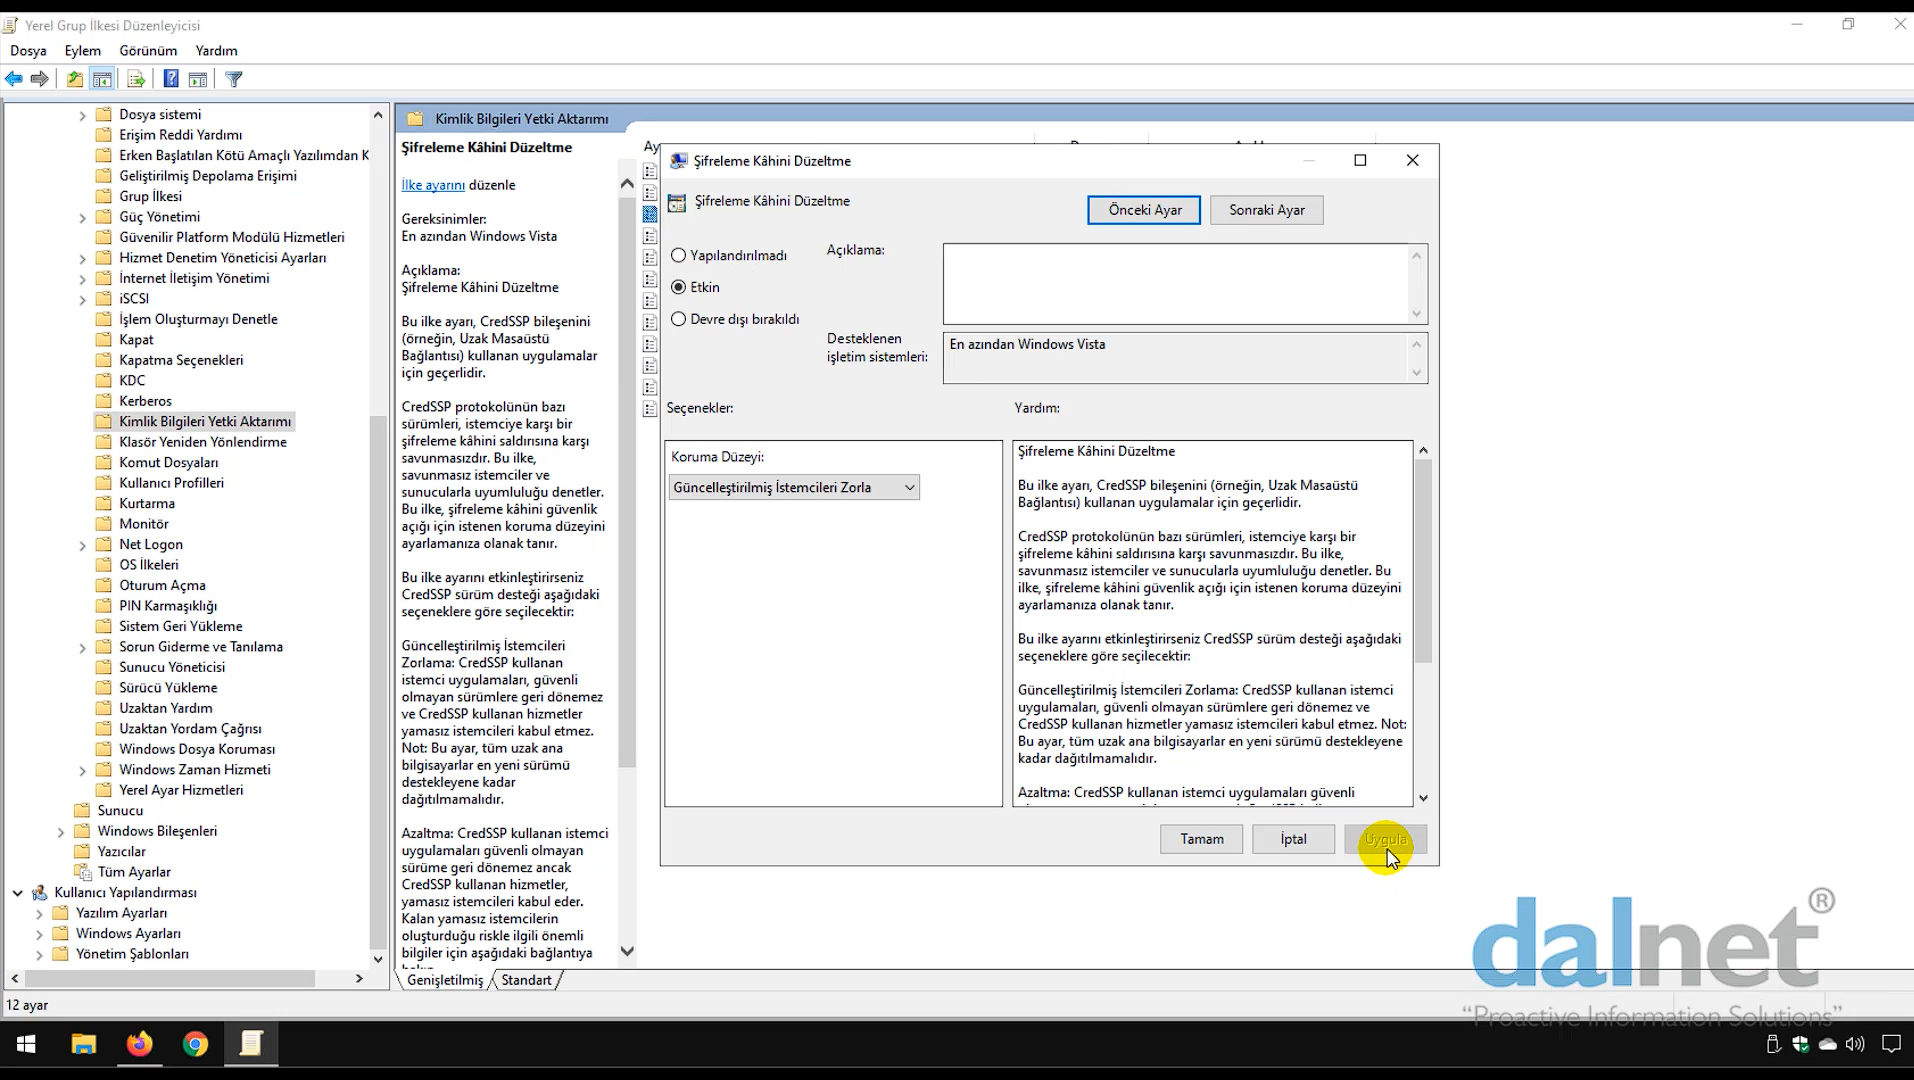This screenshot has height=1080, width=1914.
Task: Select the Kerberos folder in tree
Action: pyautogui.click(x=145, y=401)
